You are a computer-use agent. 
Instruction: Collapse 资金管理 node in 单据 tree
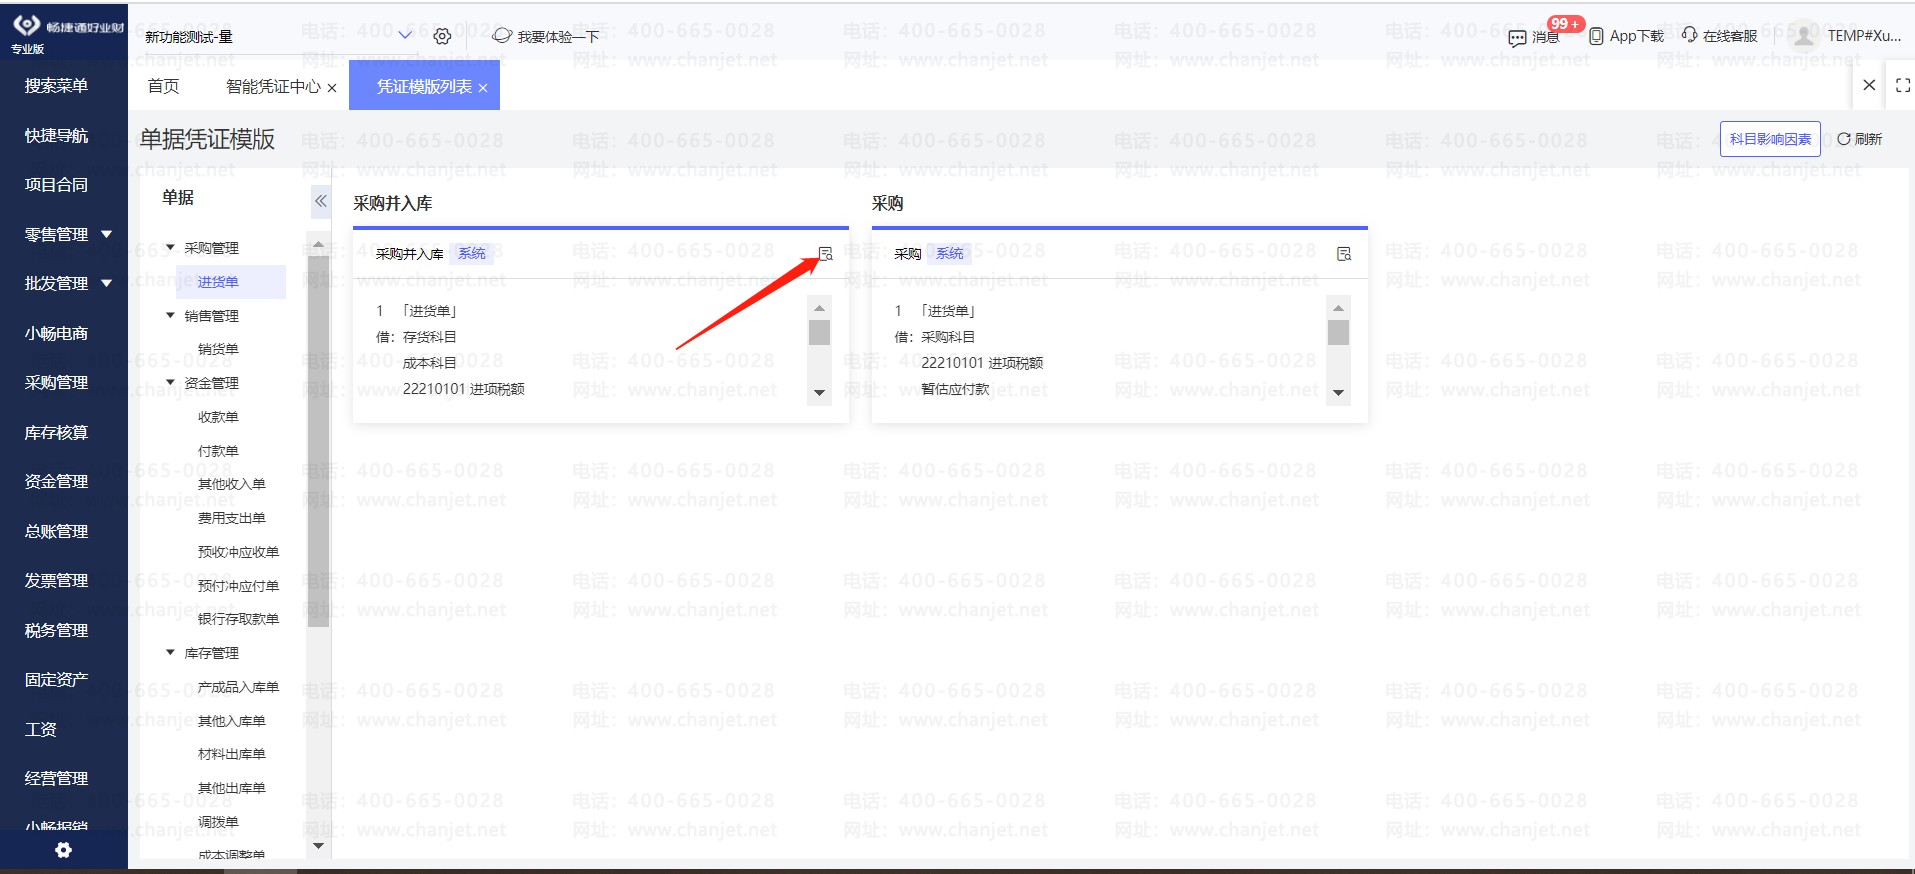click(170, 382)
